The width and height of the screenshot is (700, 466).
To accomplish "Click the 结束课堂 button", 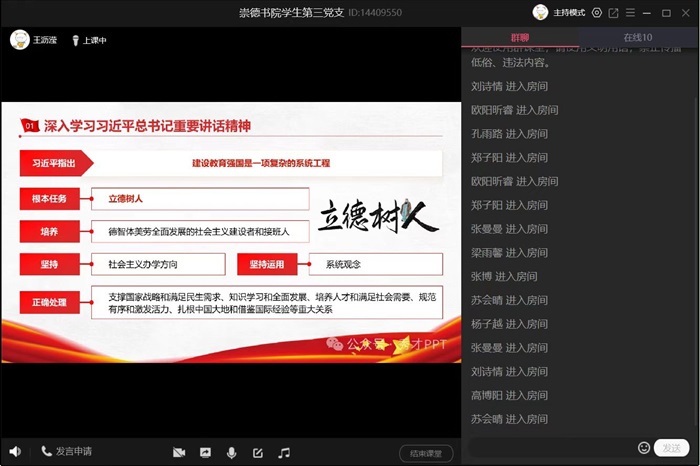I will [x=426, y=453].
